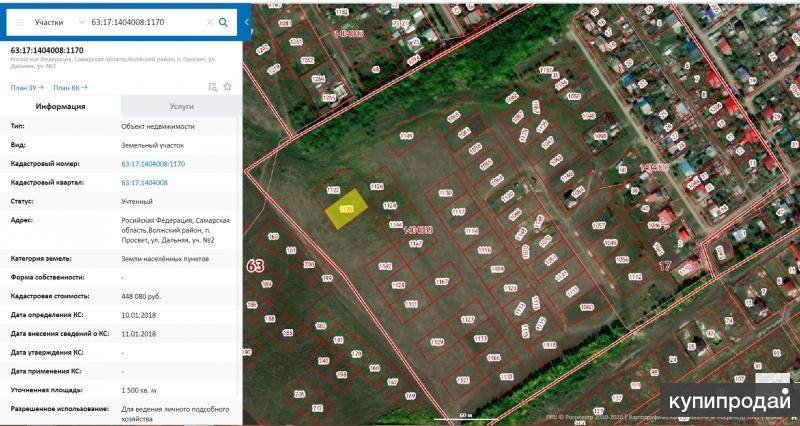Select parcel 1129 on the map
This screenshot has width=800, height=426.
436,342
